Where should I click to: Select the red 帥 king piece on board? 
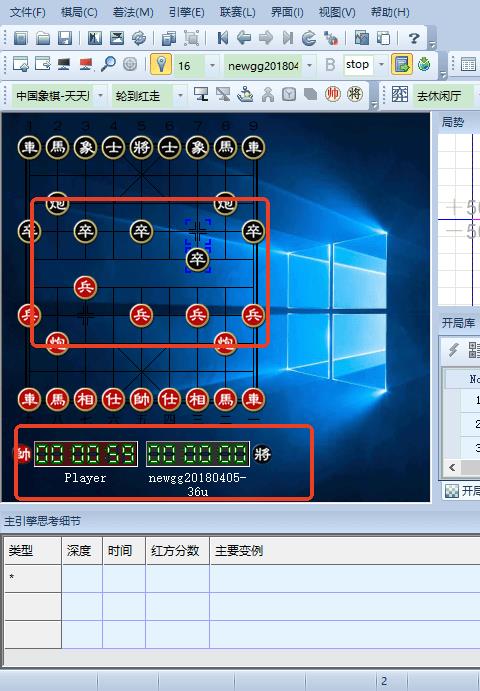pos(141,399)
